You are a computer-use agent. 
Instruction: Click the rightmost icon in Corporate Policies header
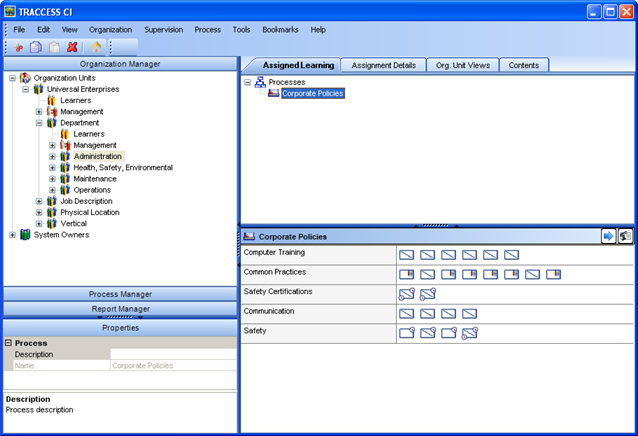pyautogui.click(x=625, y=236)
